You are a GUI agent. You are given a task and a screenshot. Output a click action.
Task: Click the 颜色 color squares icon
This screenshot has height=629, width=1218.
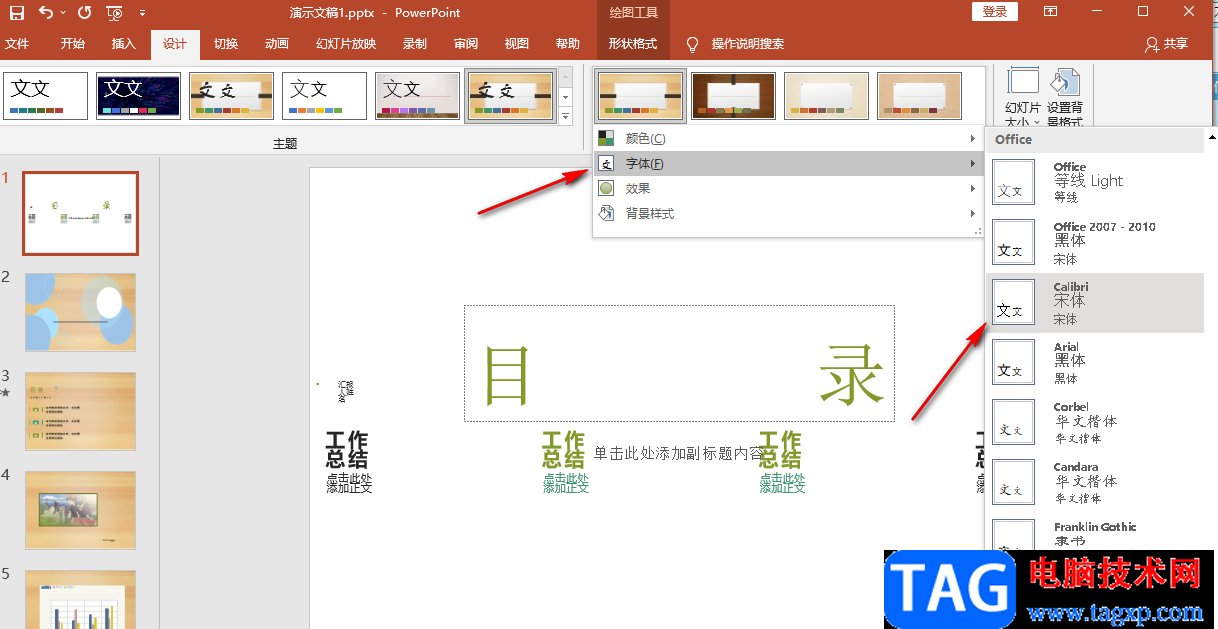point(606,138)
